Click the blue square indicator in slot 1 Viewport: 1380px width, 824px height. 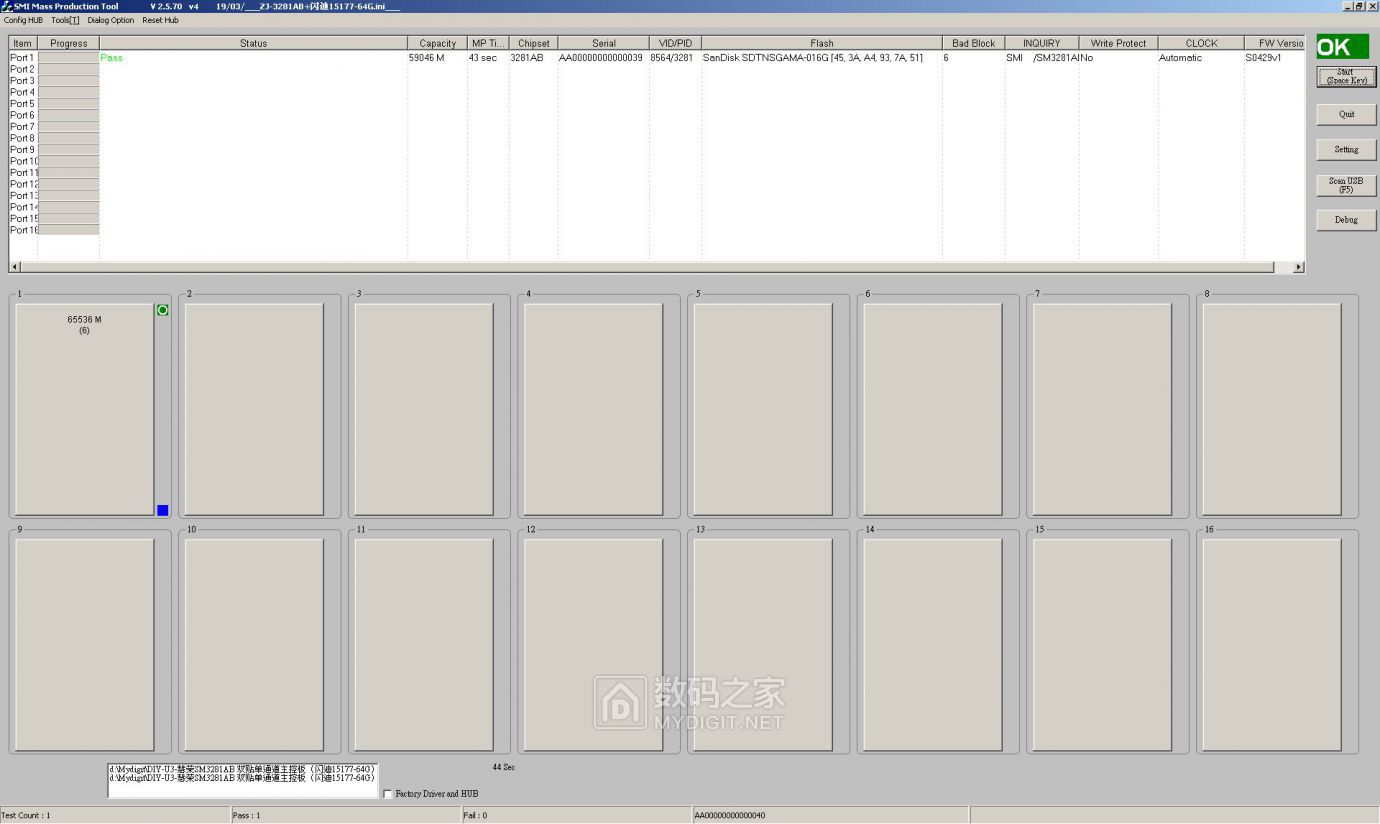tap(163, 510)
